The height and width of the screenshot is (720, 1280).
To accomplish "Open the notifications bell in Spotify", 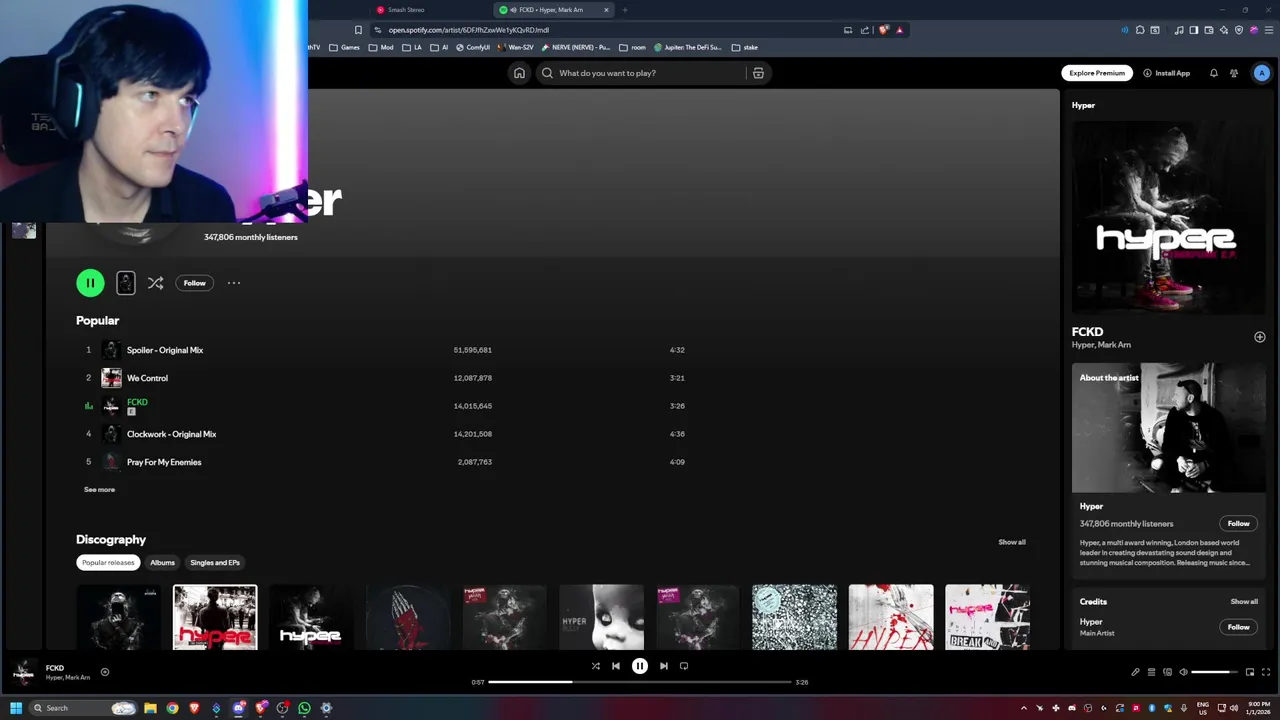I will tap(1214, 73).
